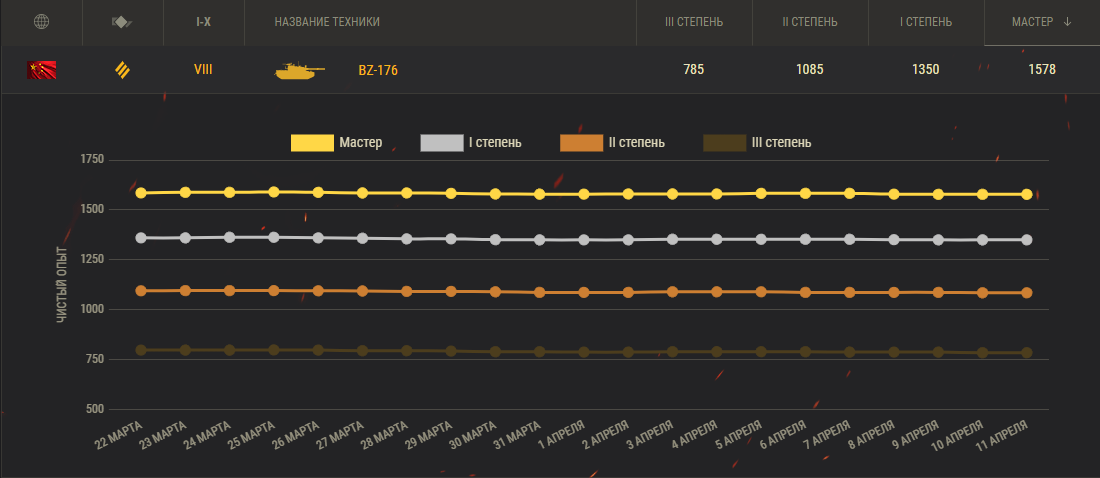Screen dimensions: 1100x478
Task: Click the 11 АПРЕЛЯ axis label
Action: pos(1001,436)
